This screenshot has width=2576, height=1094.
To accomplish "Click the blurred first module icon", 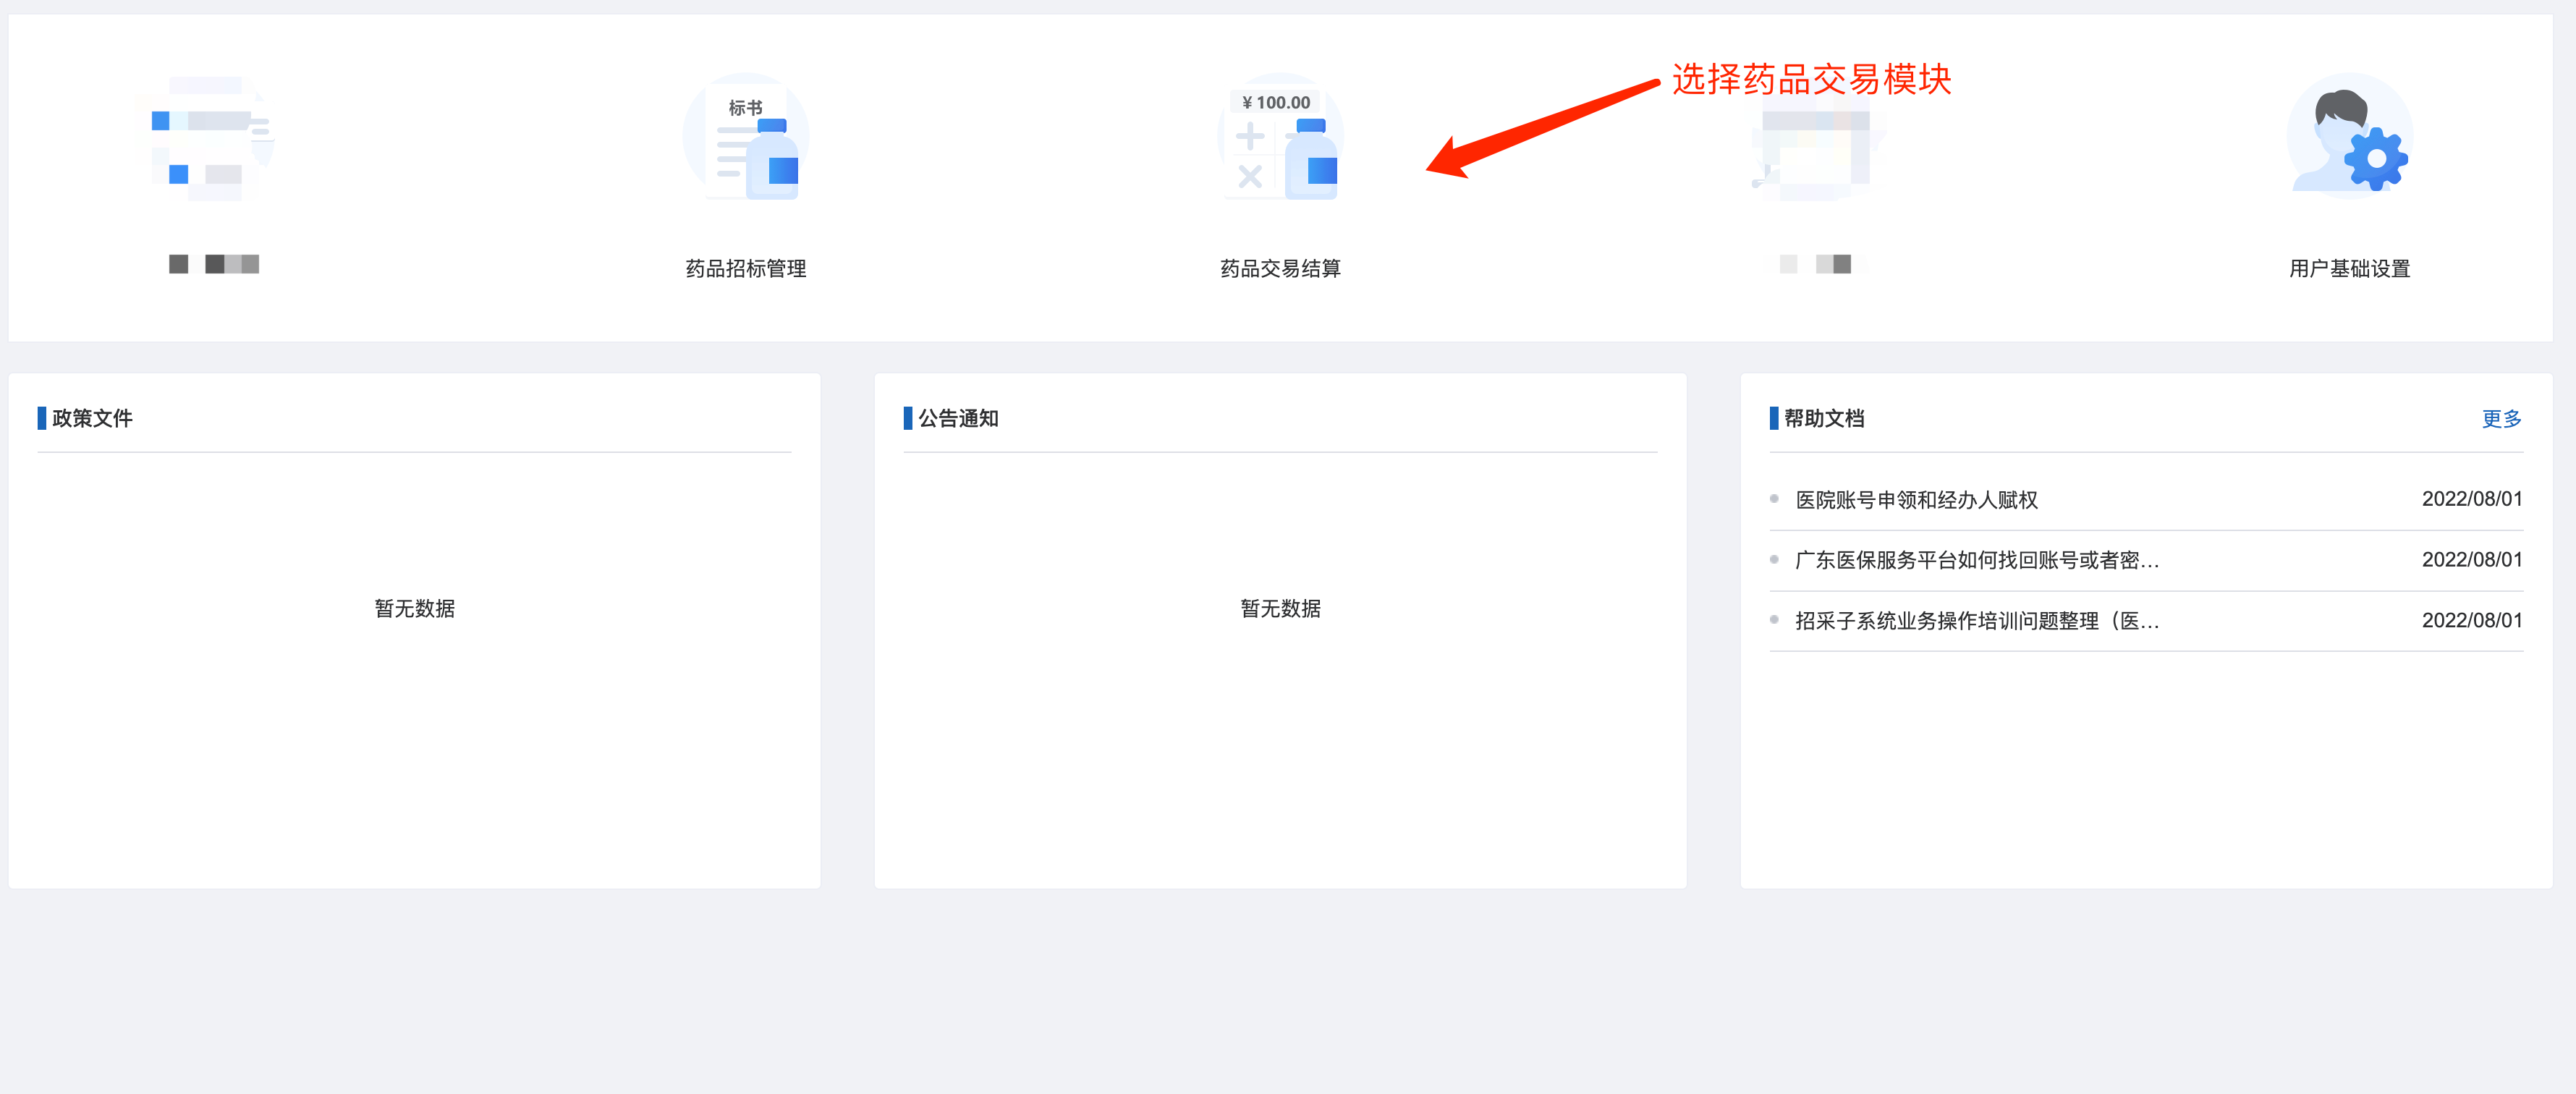I will (x=210, y=137).
